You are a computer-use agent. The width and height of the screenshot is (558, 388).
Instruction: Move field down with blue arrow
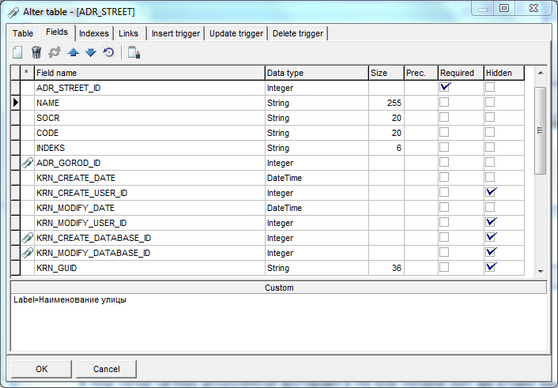click(91, 53)
